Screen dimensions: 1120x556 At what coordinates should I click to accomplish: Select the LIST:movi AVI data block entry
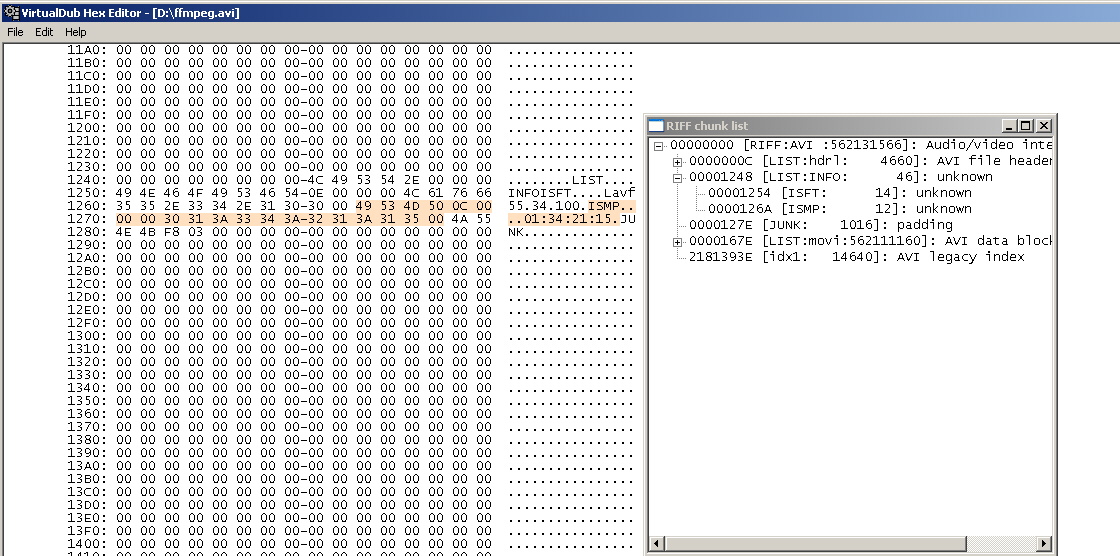pyautogui.click(x=870, y=240)
